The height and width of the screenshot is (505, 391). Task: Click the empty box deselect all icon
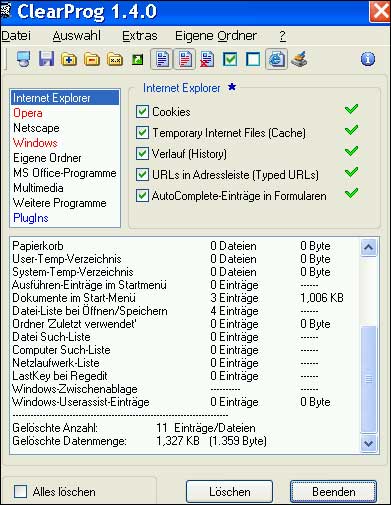click(253, 59)
